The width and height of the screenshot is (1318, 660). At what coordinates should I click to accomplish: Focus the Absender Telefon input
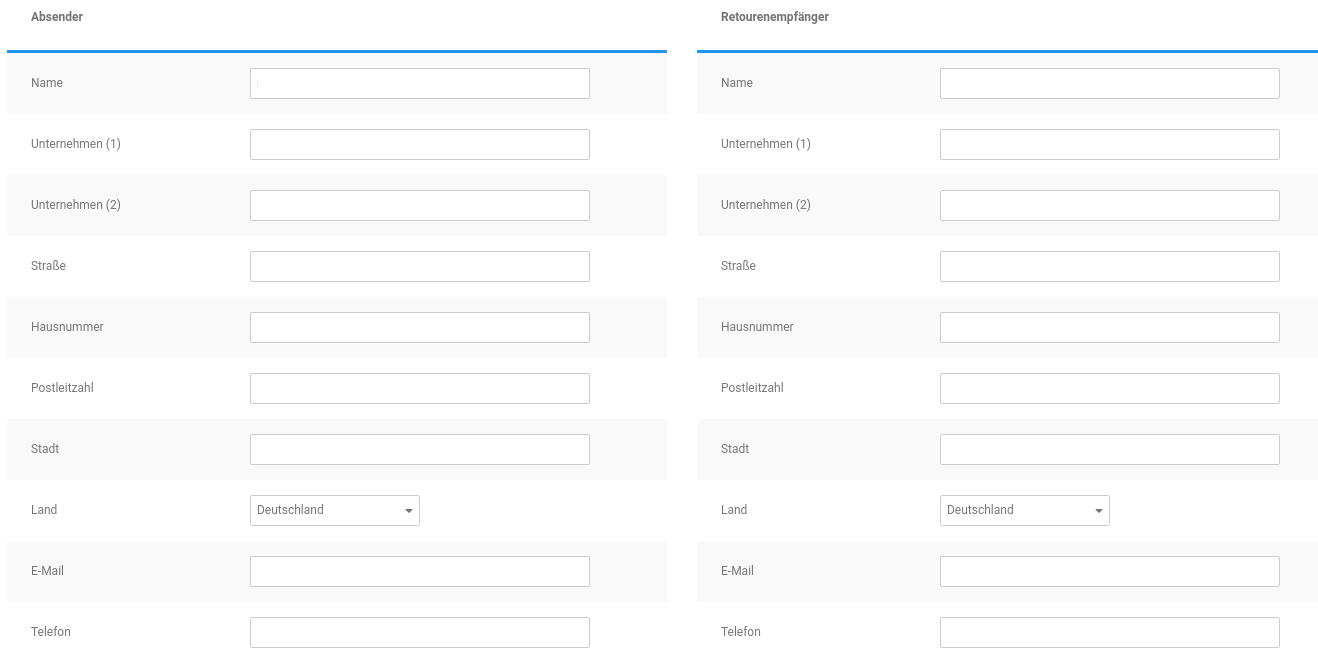tap(419, 632)
